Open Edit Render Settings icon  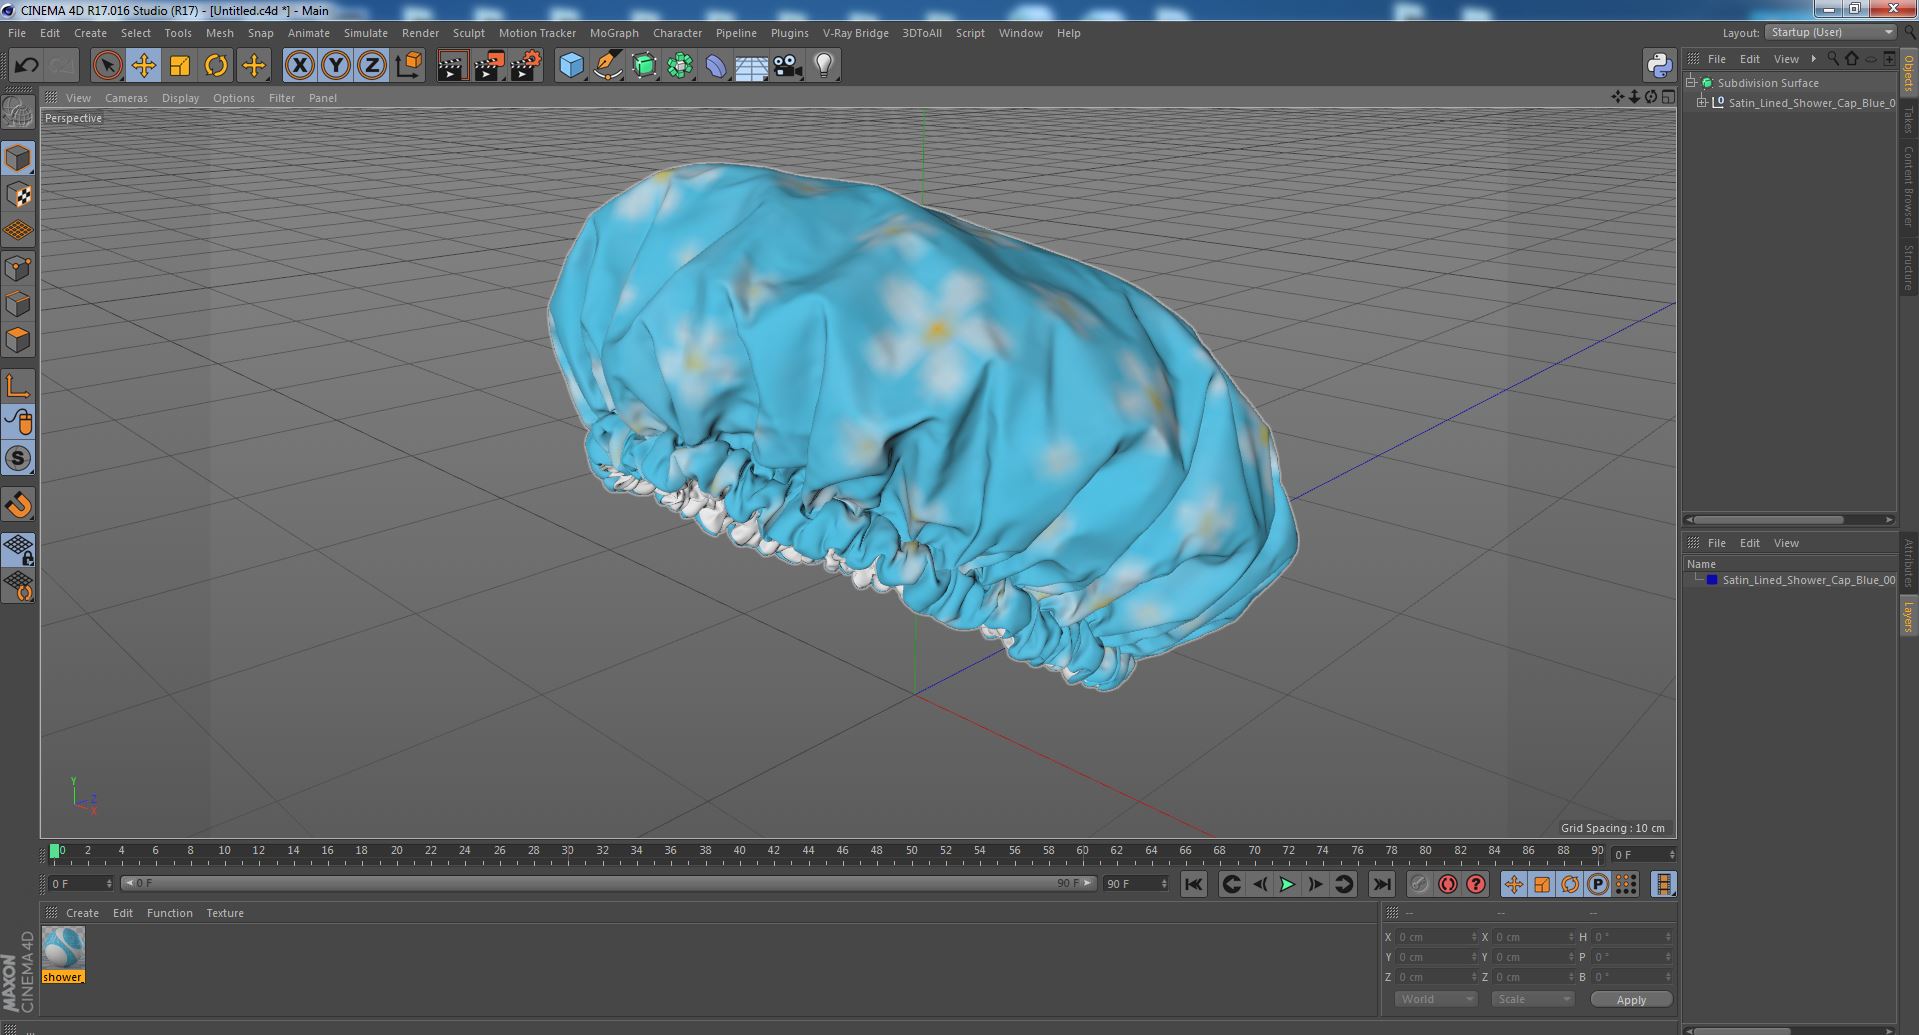point(525,66)
